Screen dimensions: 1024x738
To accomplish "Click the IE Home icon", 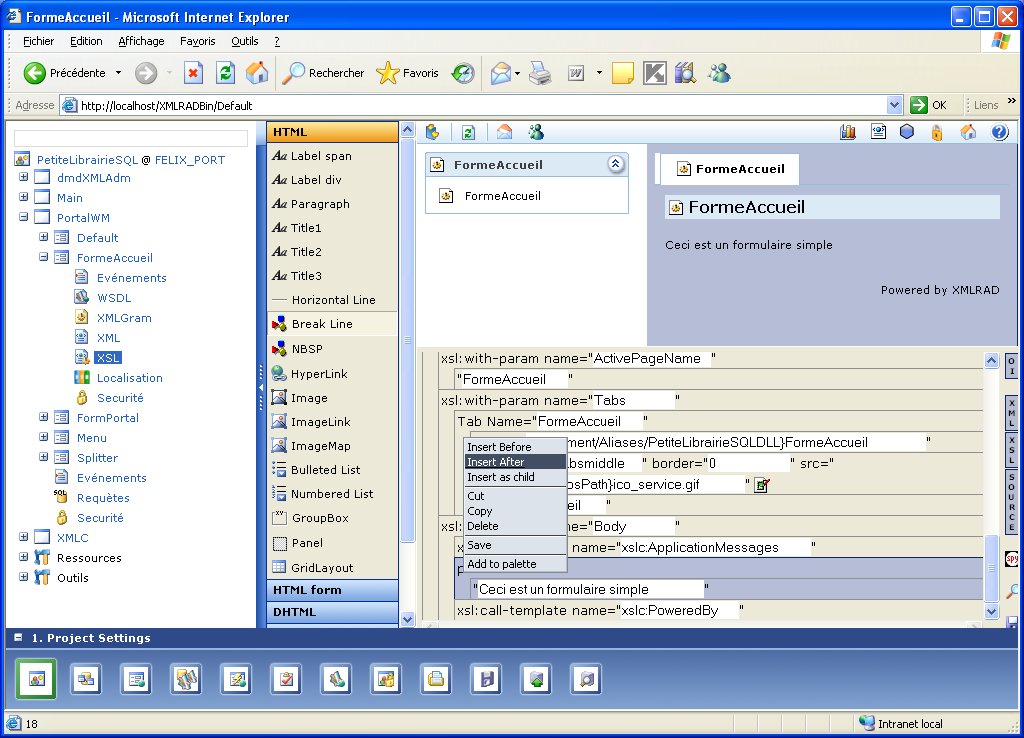I will 257,73.
